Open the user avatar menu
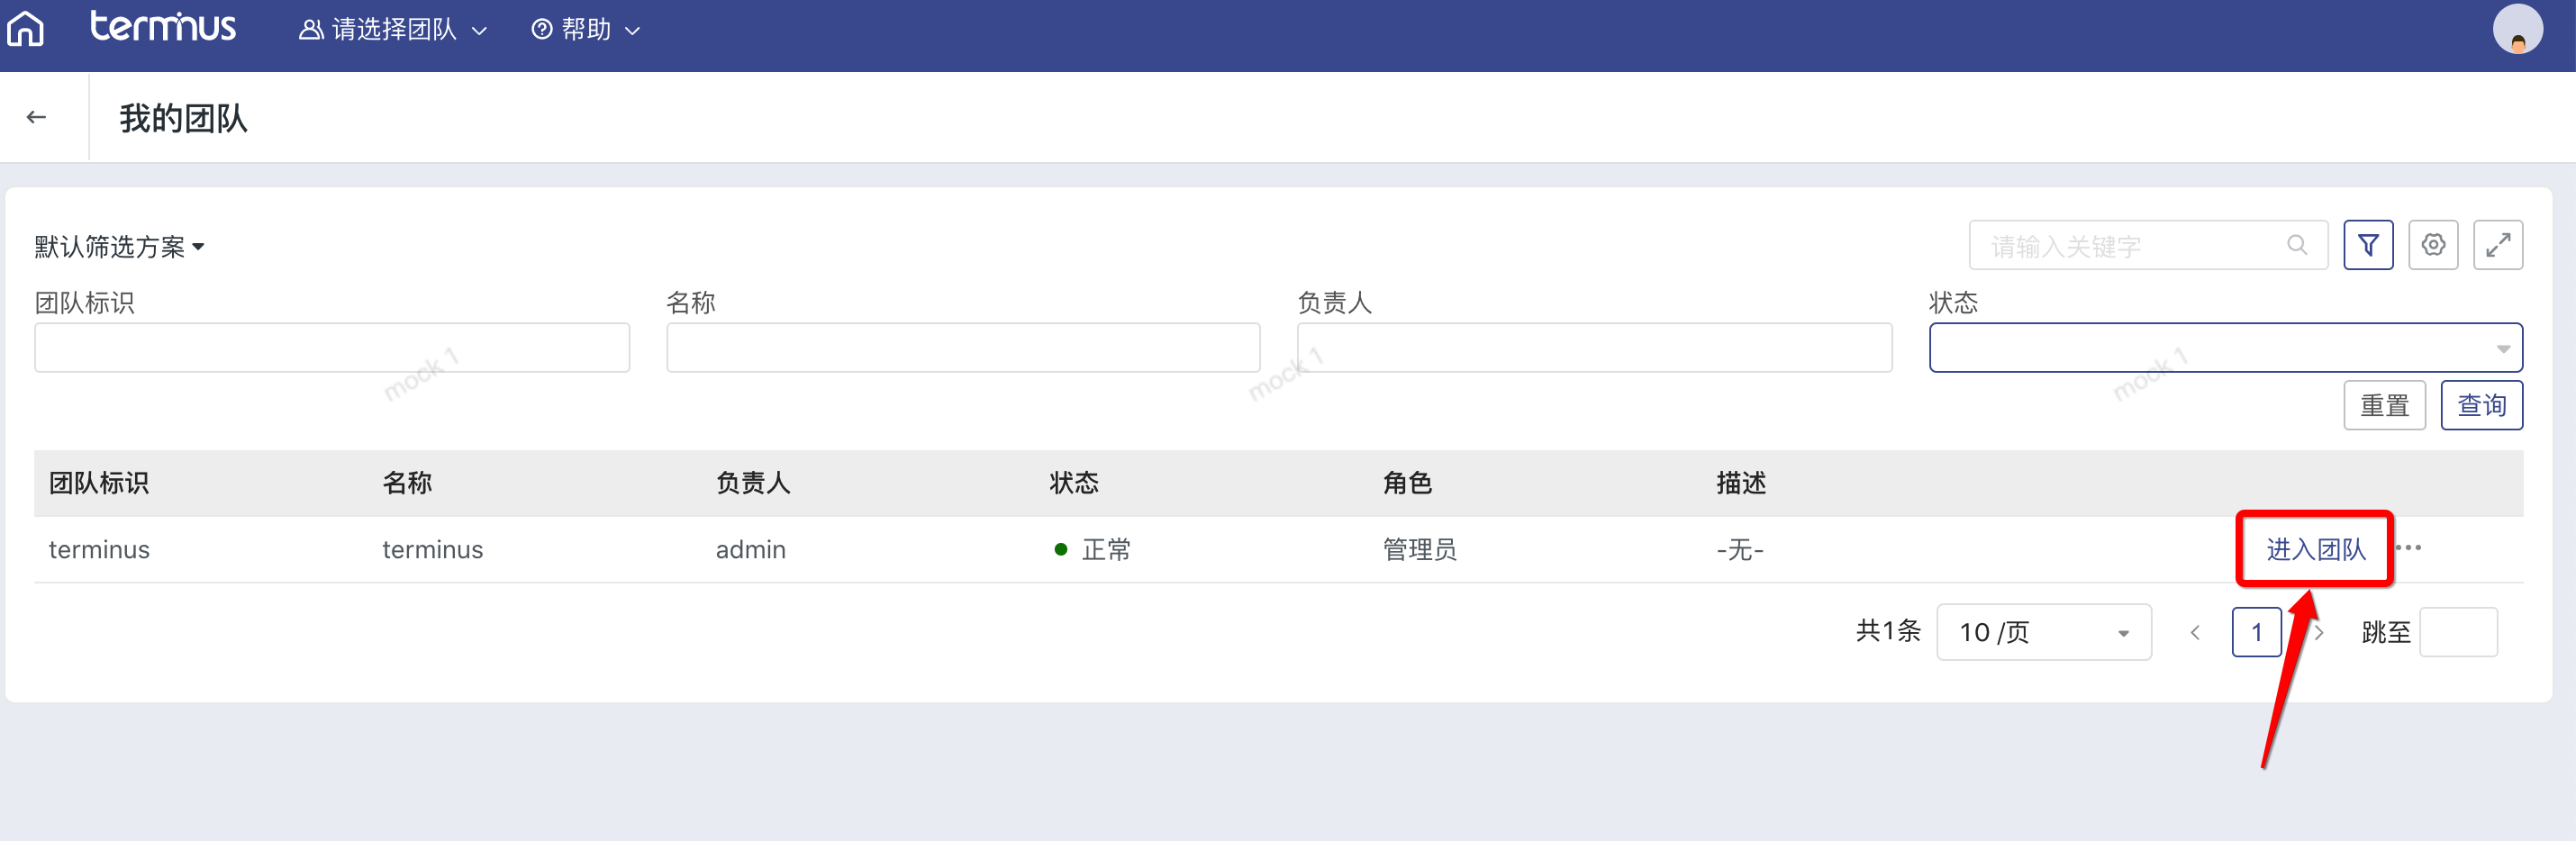Screen dimensions: 2576x841 click(x=2516, y=29)
